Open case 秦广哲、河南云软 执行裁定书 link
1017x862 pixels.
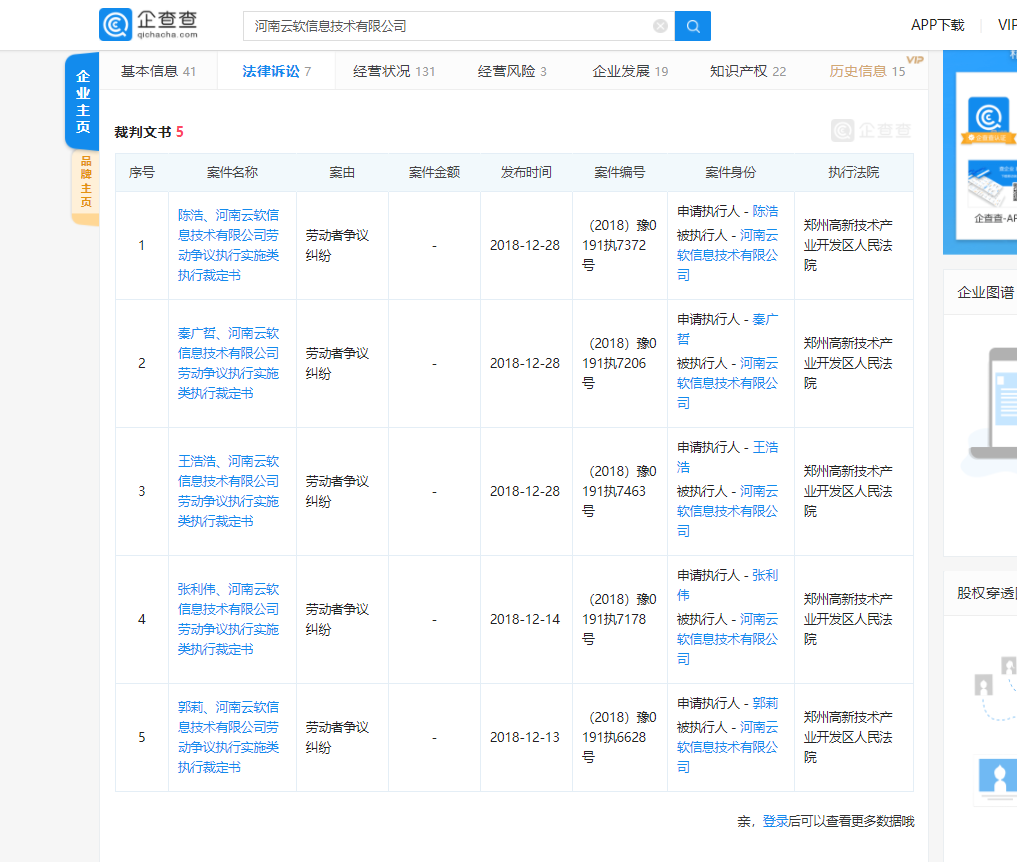(228, 363)
